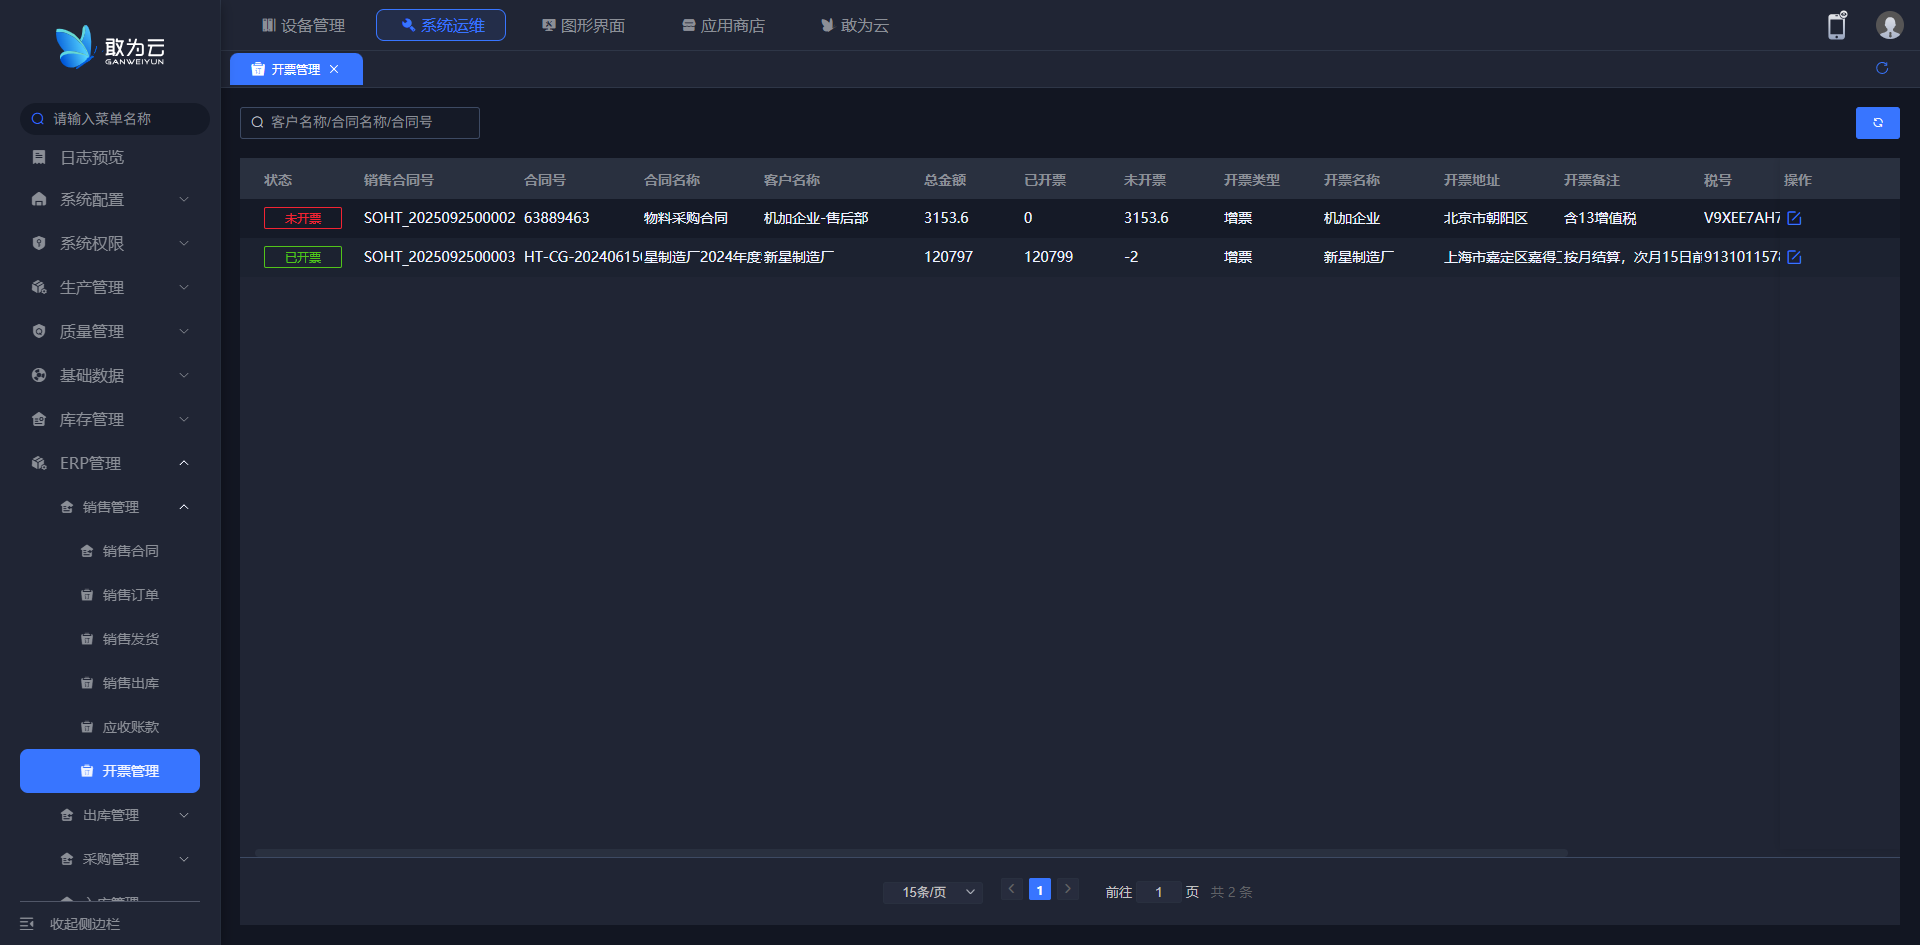
Task: Click the 销售合同号 column header
Action: (399, 180)
